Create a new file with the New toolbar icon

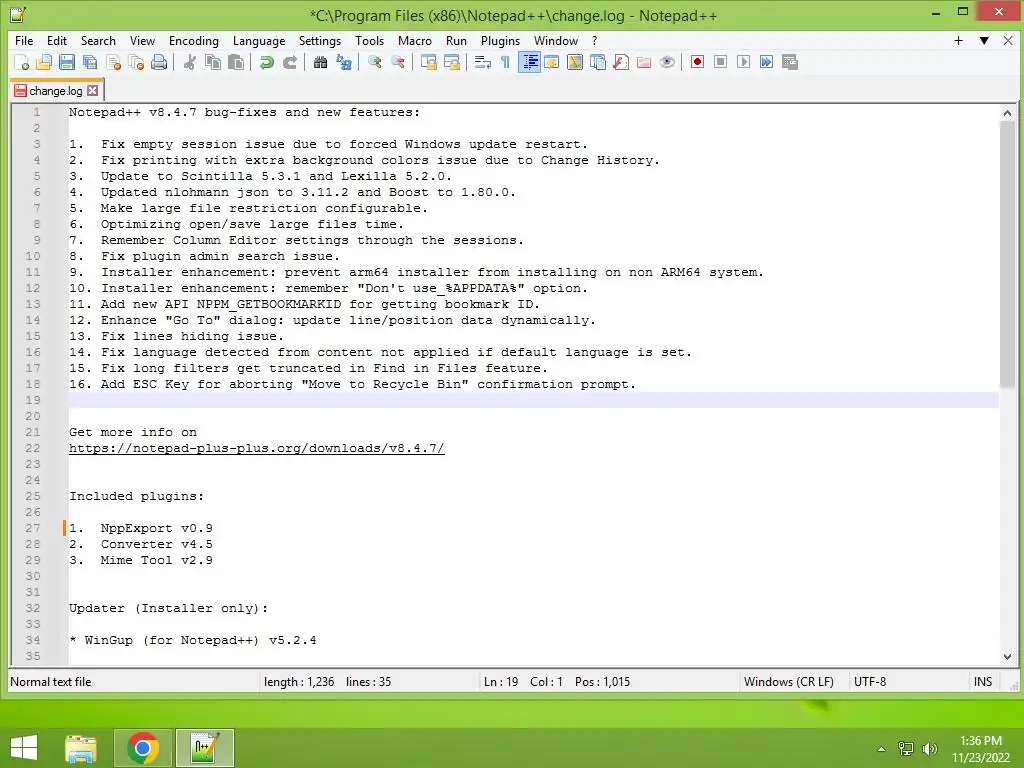click(x=21, y=62)
